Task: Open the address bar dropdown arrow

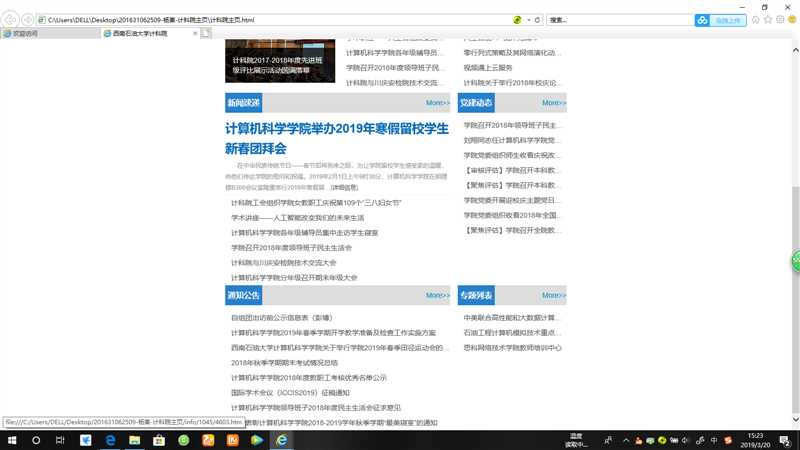Action: 529,20
